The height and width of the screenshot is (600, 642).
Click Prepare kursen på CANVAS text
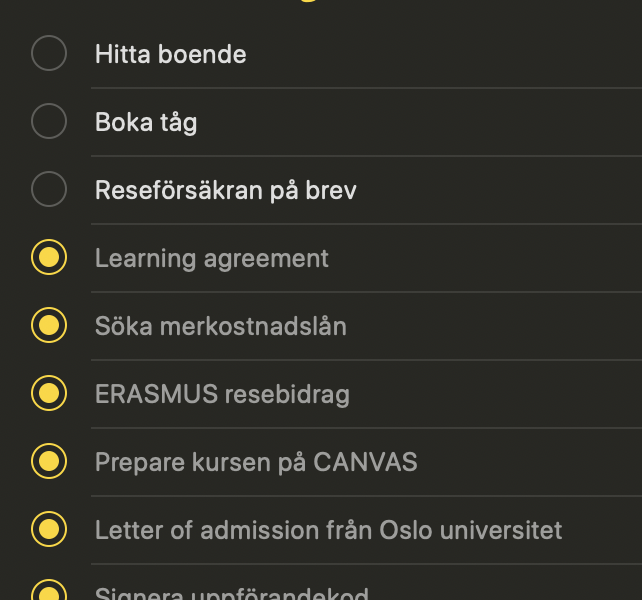(x=256, y=463)
